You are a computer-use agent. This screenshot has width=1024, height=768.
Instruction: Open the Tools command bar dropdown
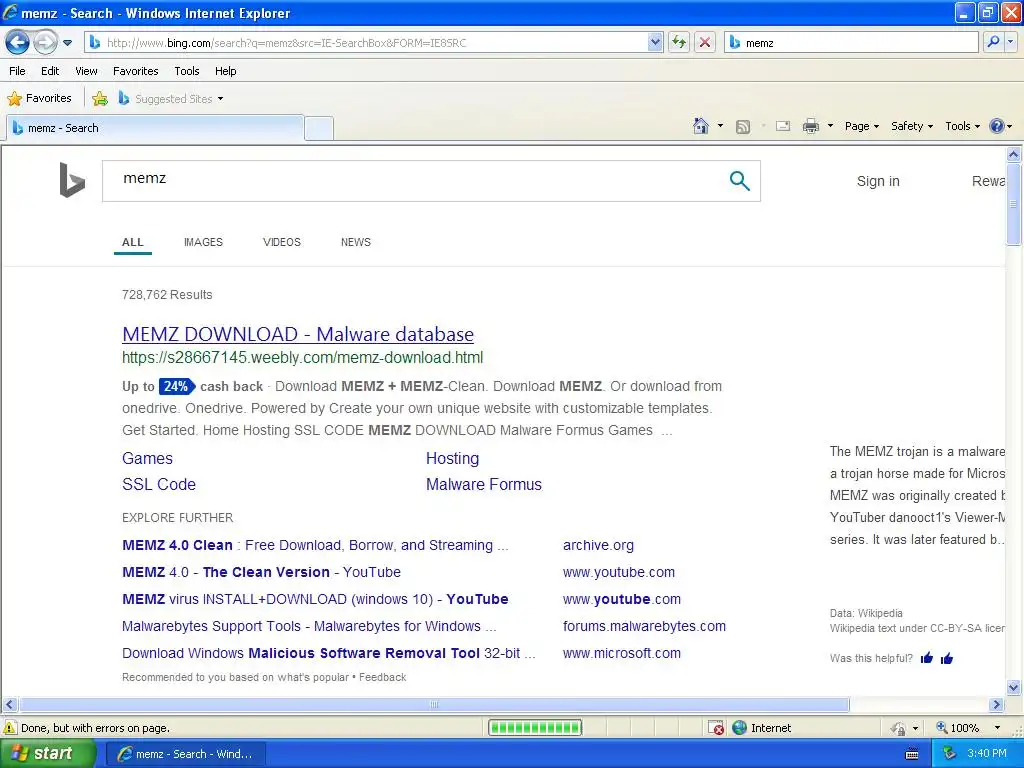pyautogui.click(x=963, y=126)
